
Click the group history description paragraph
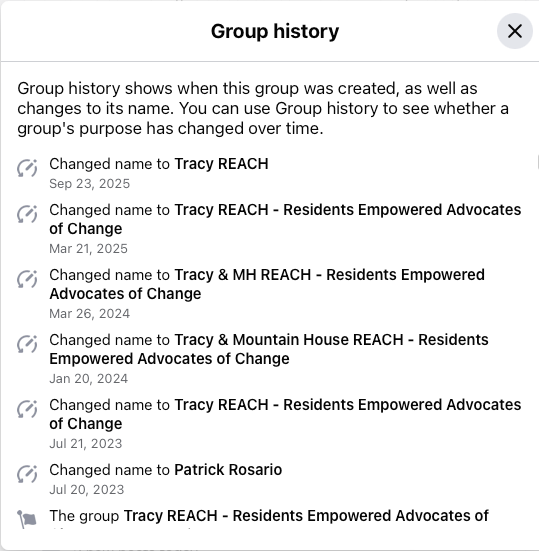[x=263, y=109]
